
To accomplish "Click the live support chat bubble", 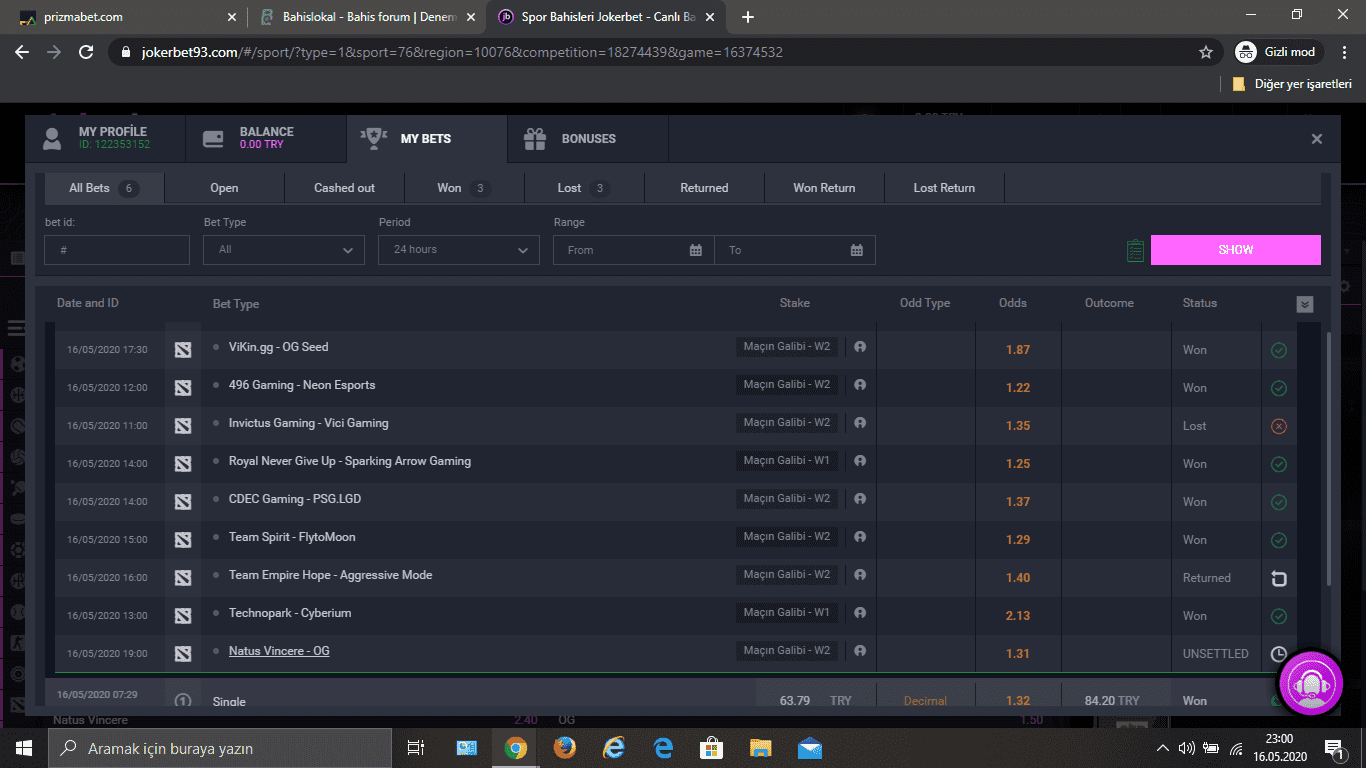I will 1310,682.
